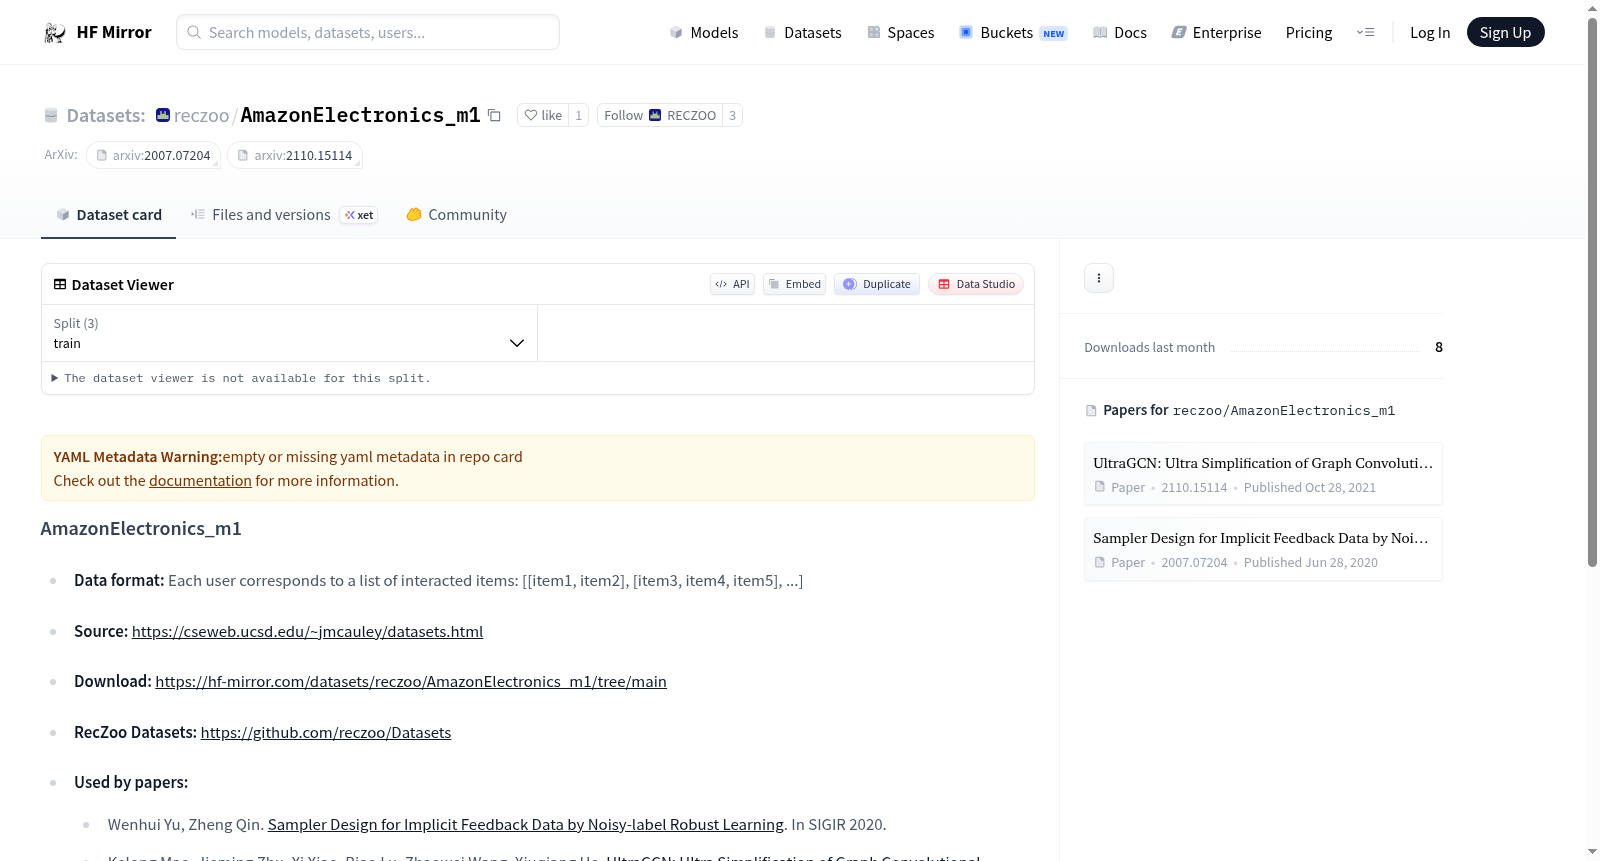Open the UltraGCN paper card in sidebar
The height and width of the screenshot is (861, 1600).
click(1263, 474)
